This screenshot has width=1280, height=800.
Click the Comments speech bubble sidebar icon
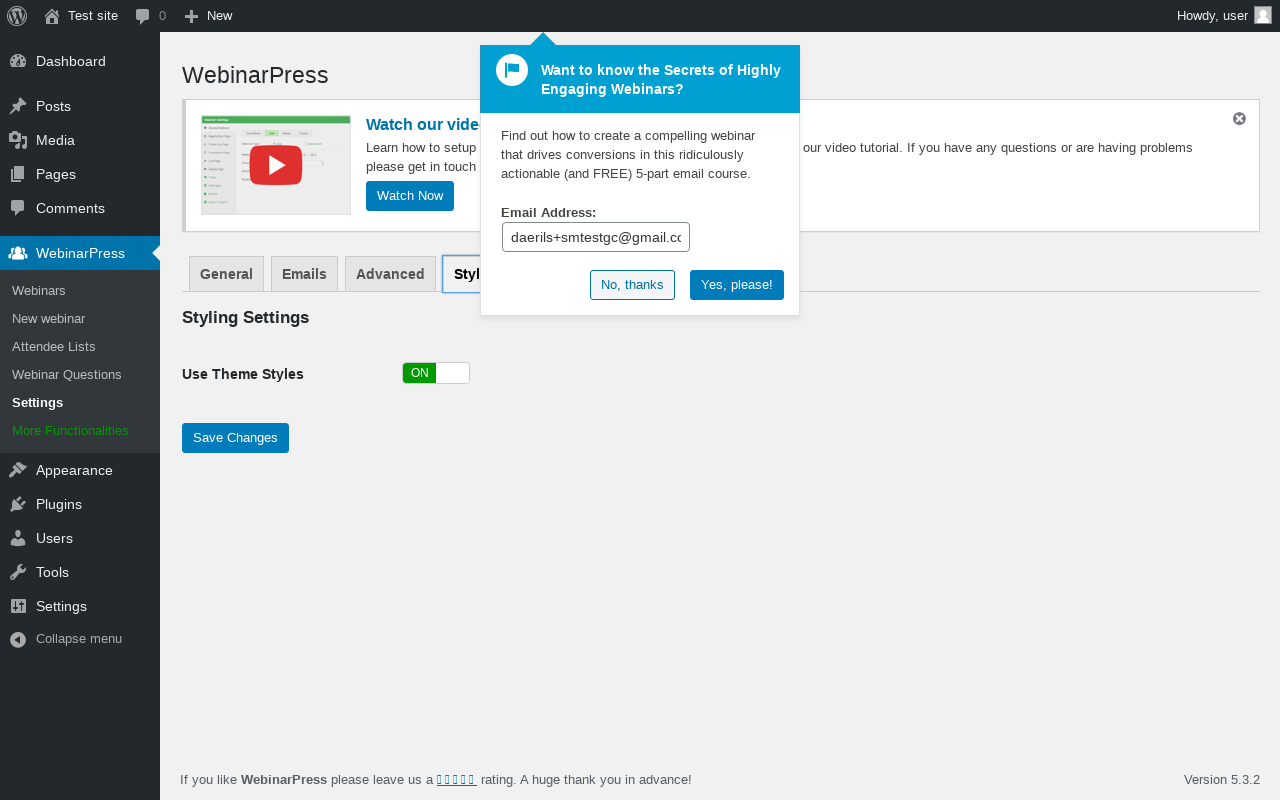coord(18,208)
